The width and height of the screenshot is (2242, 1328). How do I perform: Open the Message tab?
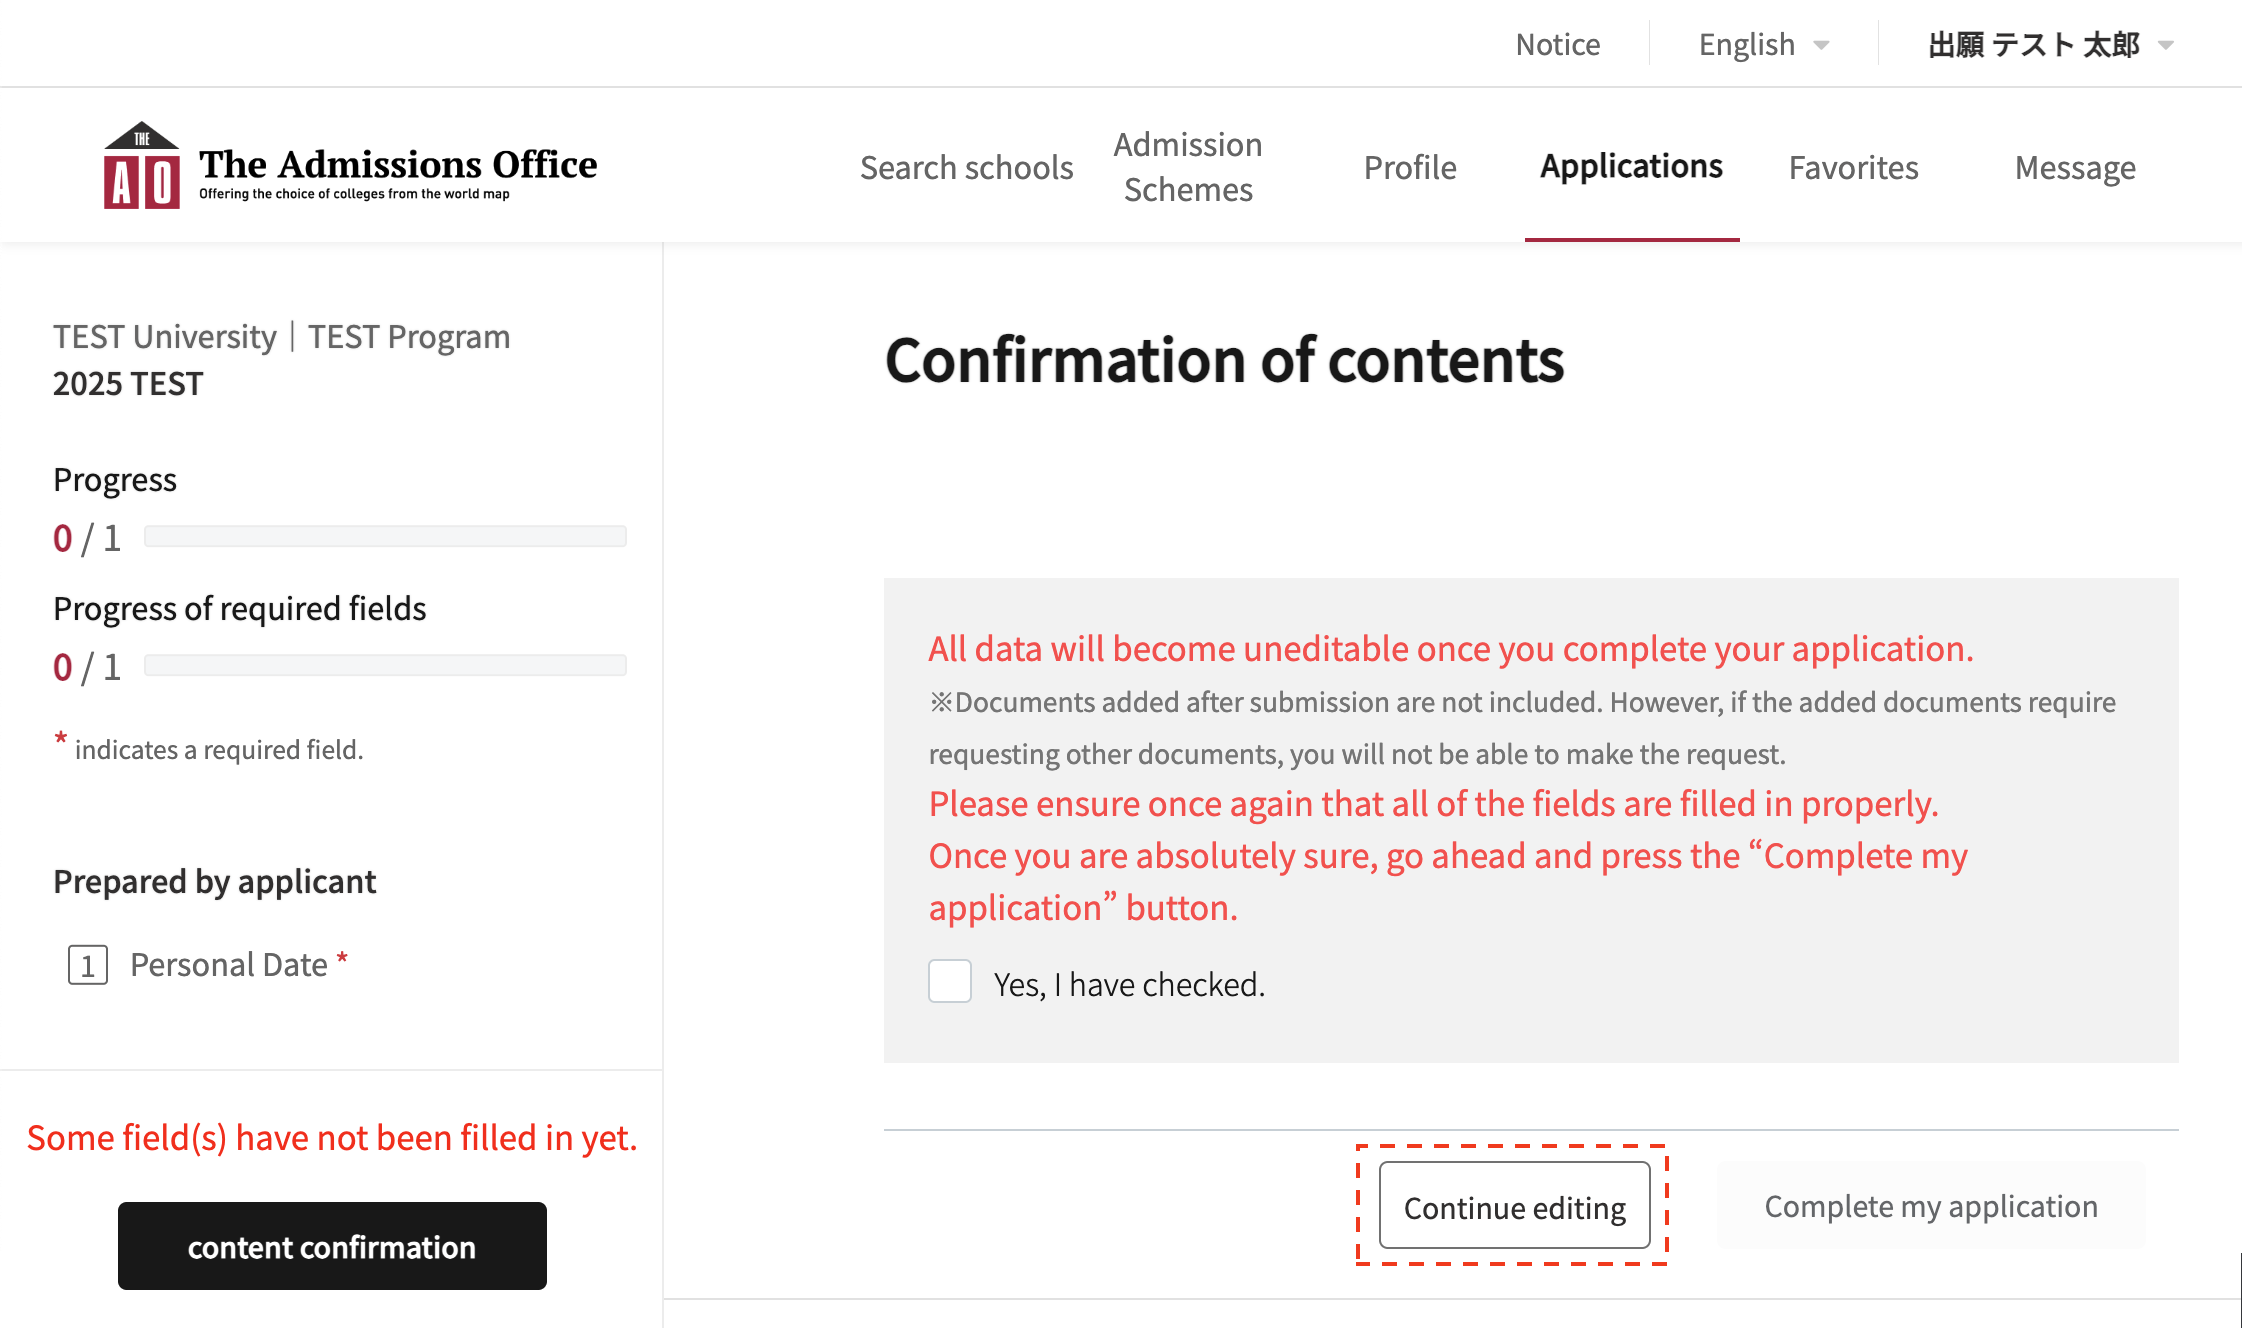pyautogui.click(x=2075, y=167)
